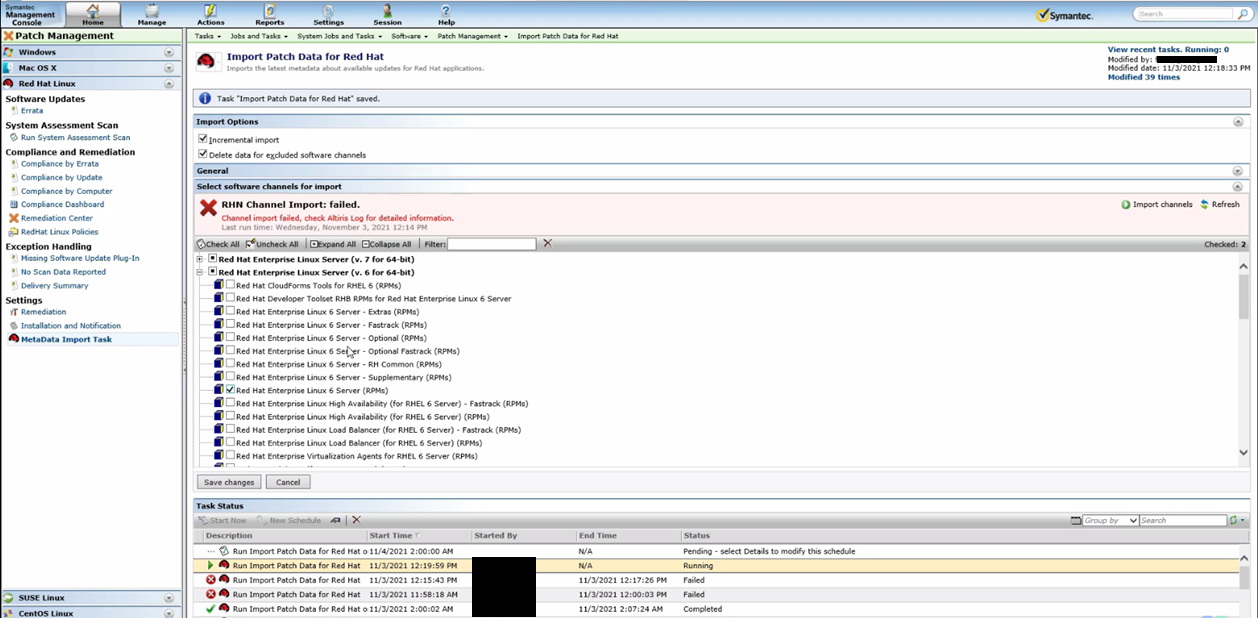Click the green check on the 2:00:02 AM task
Viewport: 1258px width, 618px height.
pyautogui.click(x=211, y=608)
